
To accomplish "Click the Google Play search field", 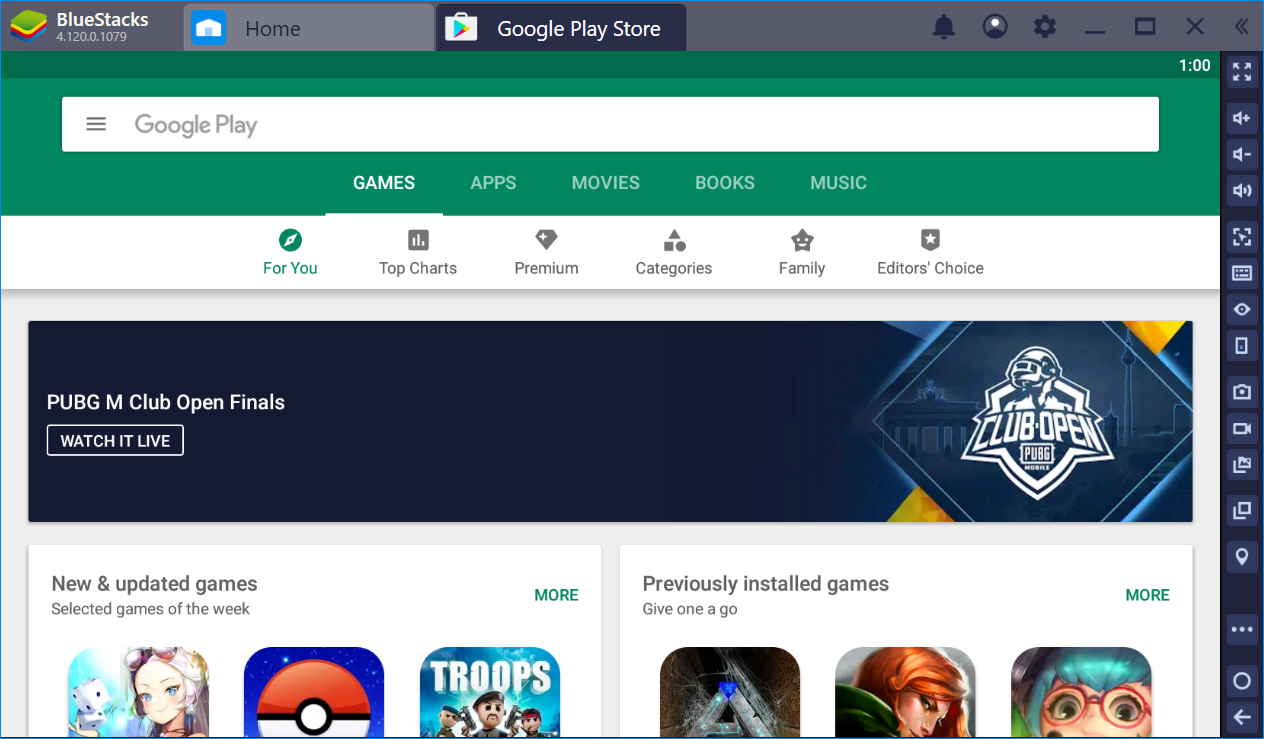I will coord(640,124).
